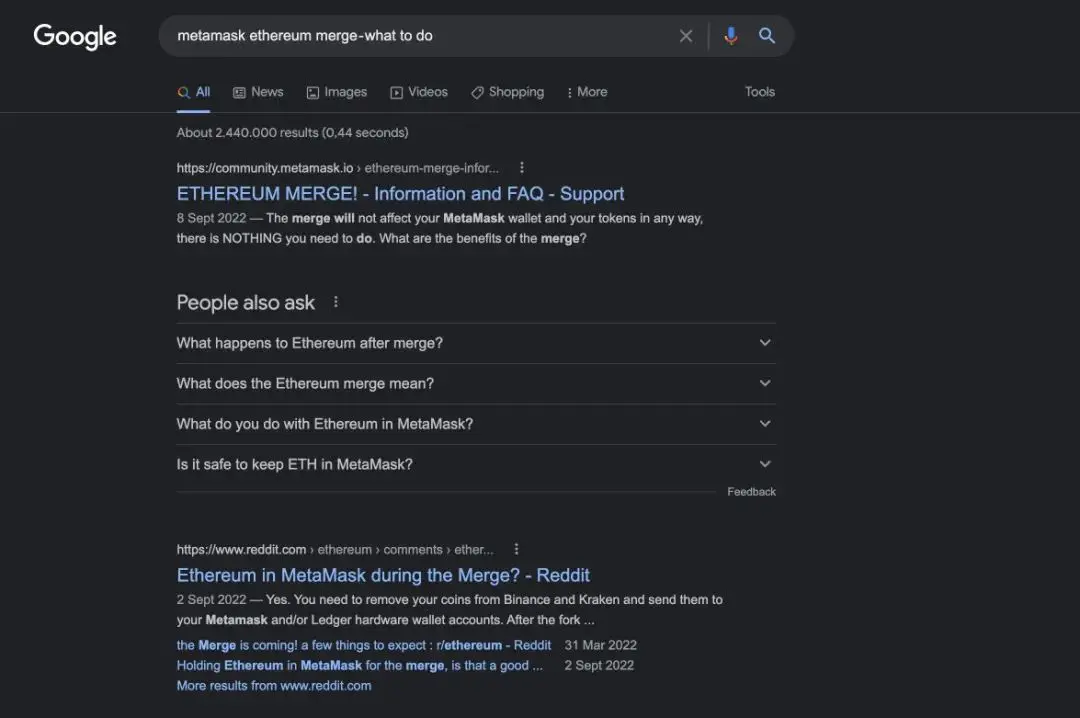The image size is (1080, 718).
Task: Click the Feedback link under People also ask
Action: (751, 491)
